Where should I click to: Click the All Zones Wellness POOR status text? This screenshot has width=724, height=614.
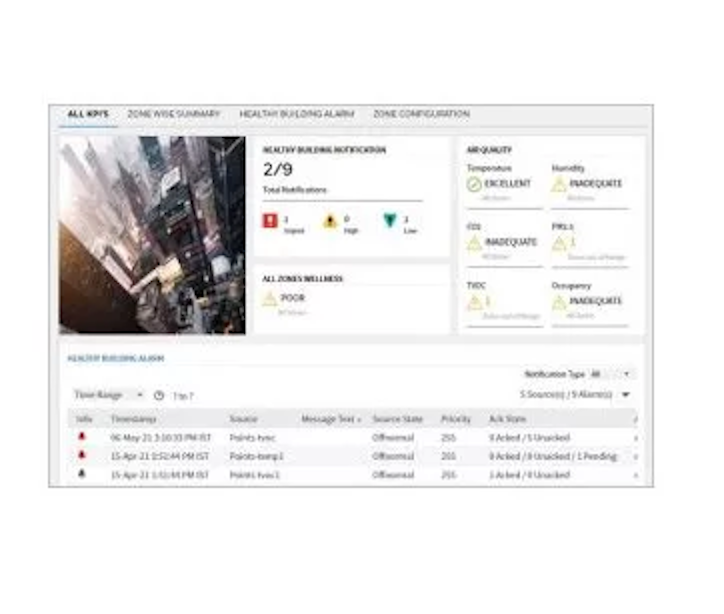coord(293,298)
